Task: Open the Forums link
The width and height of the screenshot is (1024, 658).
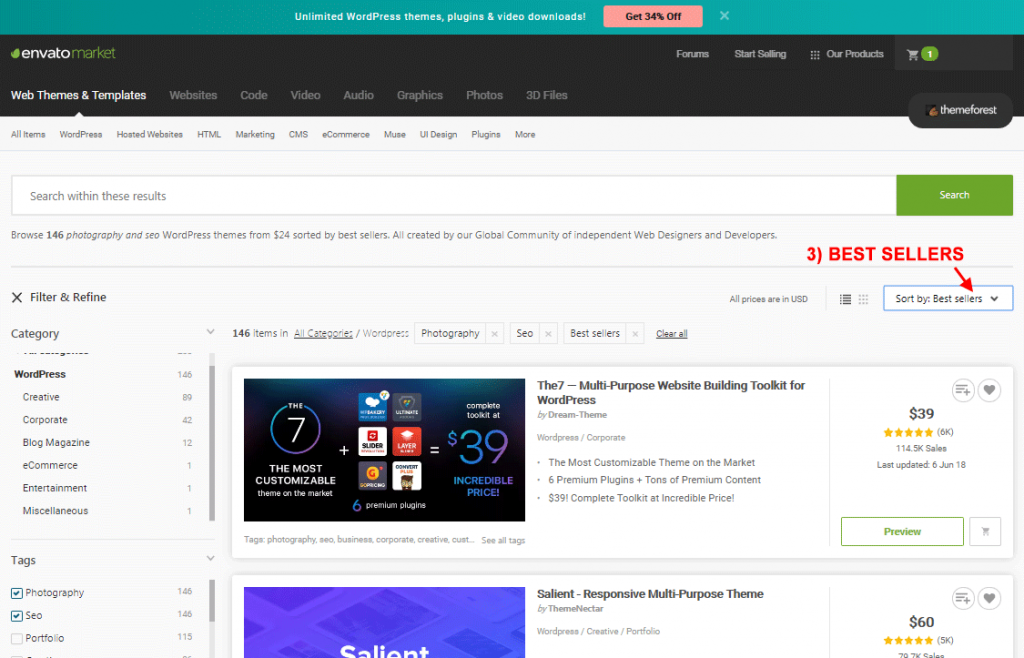Action: click(x=692, y=54)
